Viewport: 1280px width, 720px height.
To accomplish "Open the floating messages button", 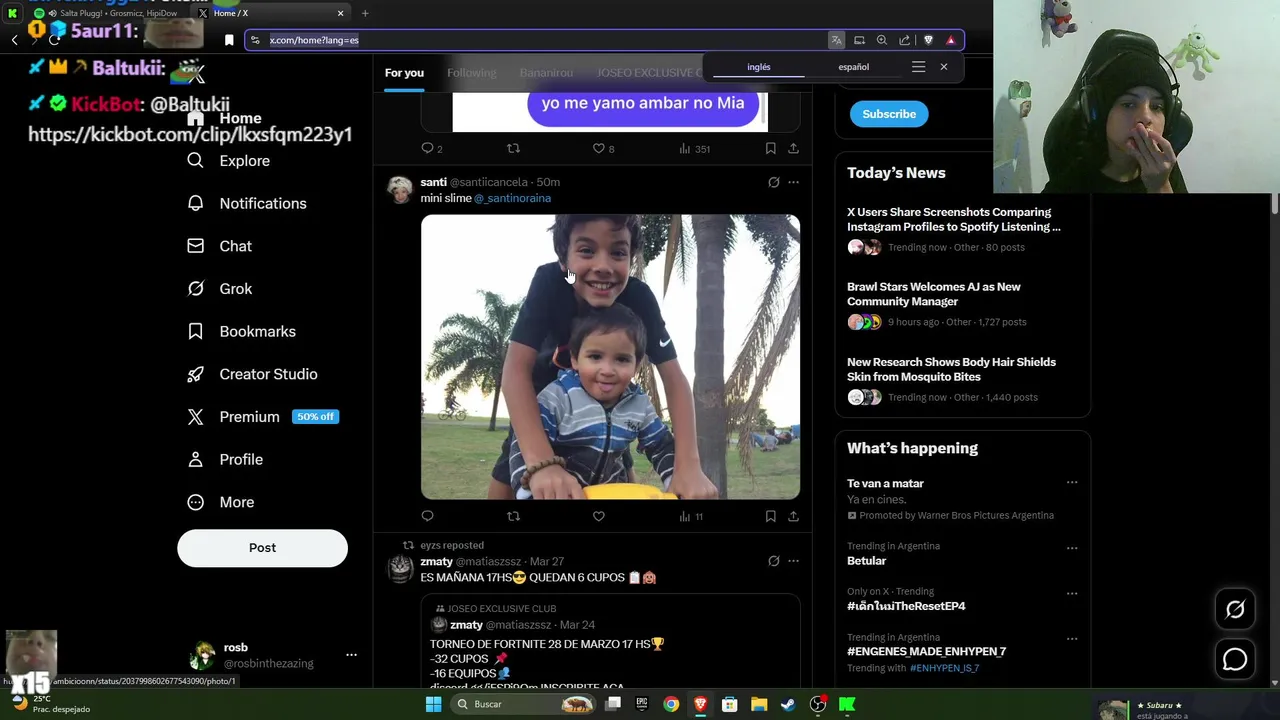I will coord(1235,659).
